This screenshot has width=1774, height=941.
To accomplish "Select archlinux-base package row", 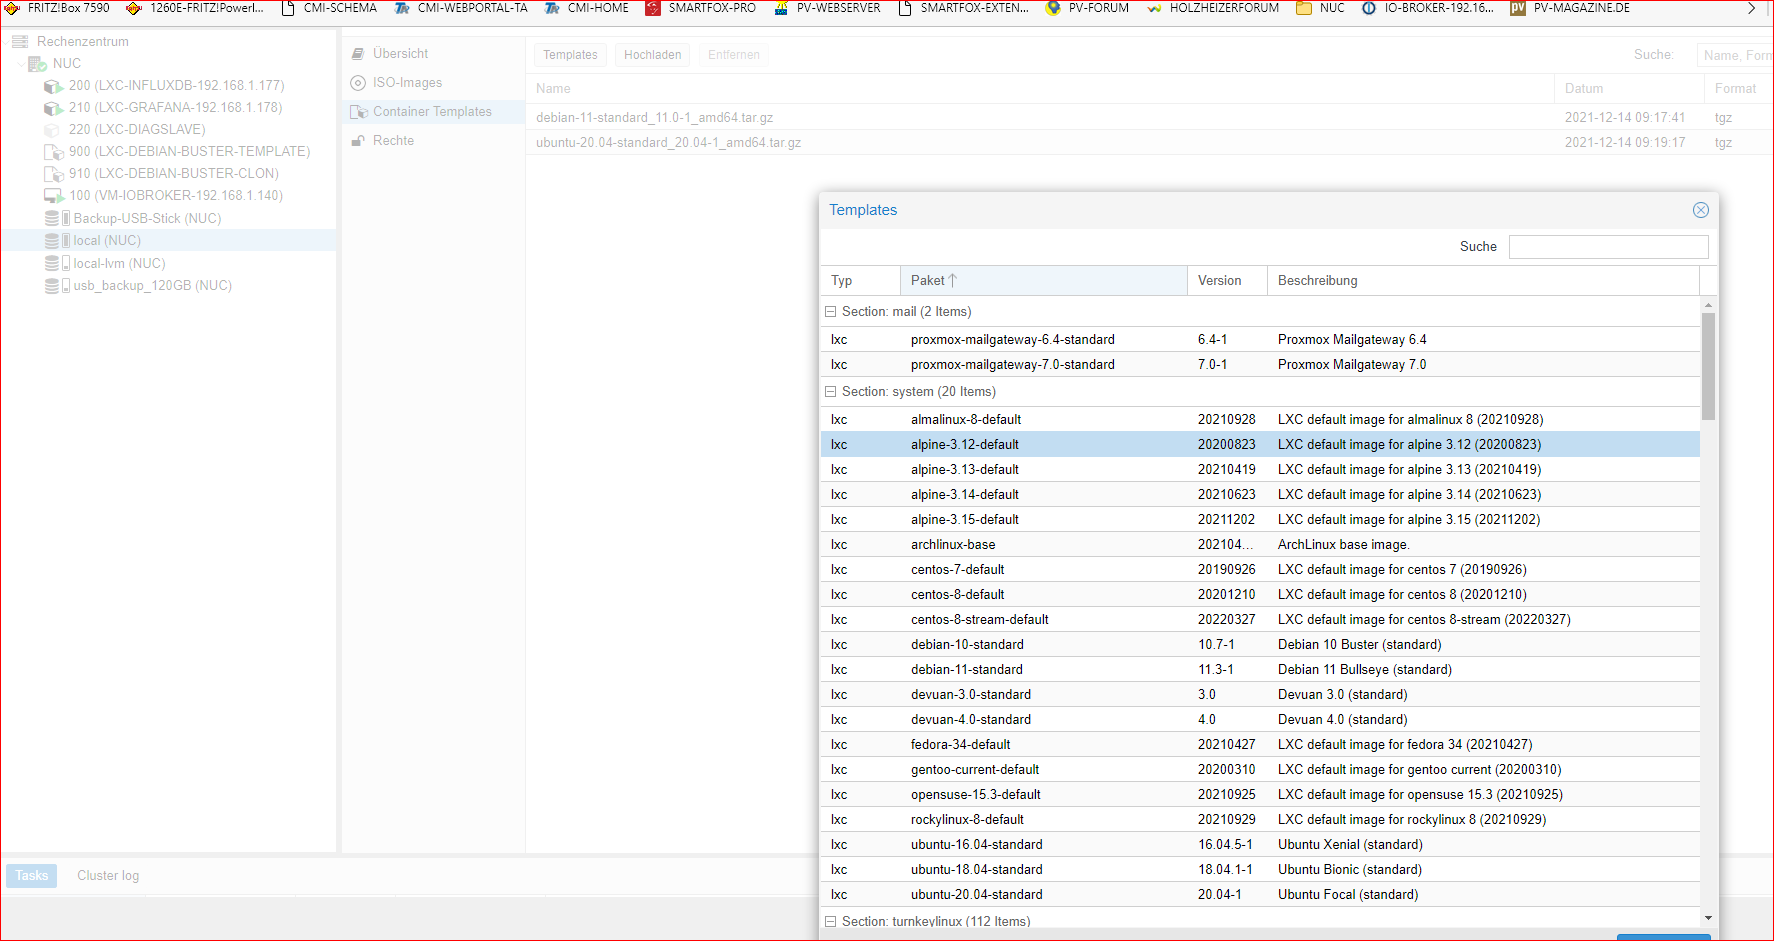I will pyautogui.click(x=1260, y=545).
